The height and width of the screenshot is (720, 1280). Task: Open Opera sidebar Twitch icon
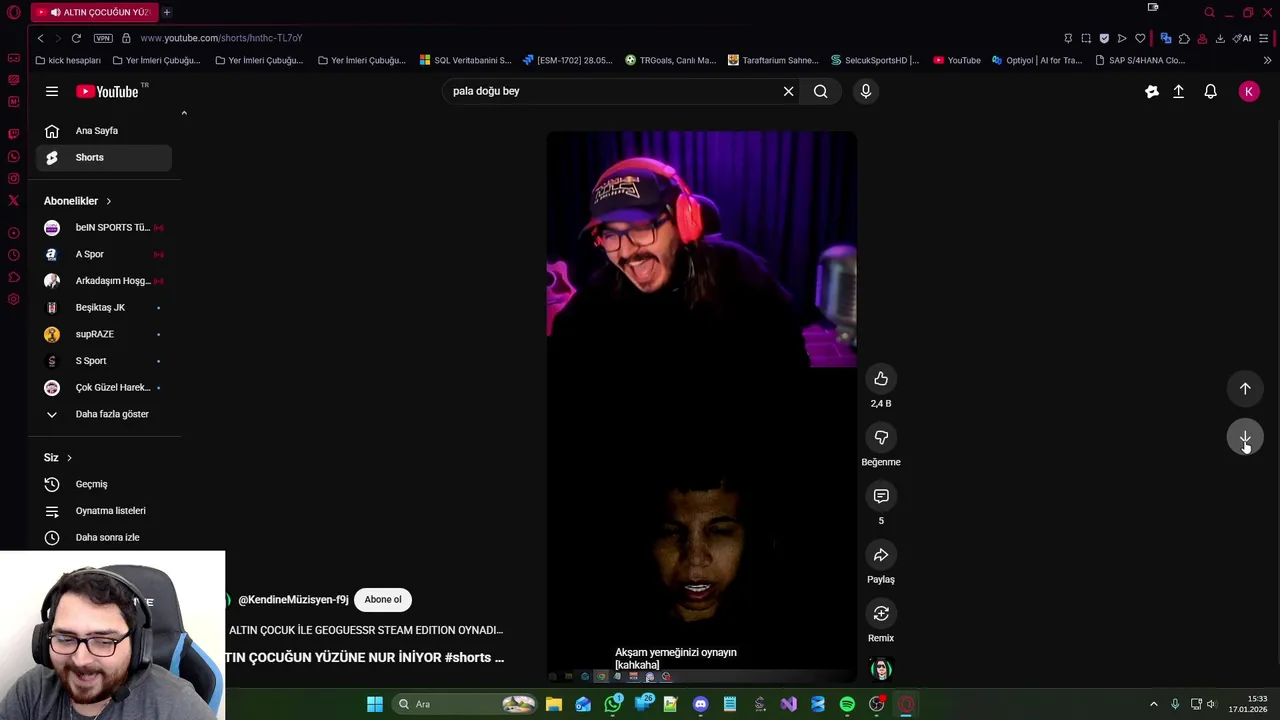tap(13, 133)
